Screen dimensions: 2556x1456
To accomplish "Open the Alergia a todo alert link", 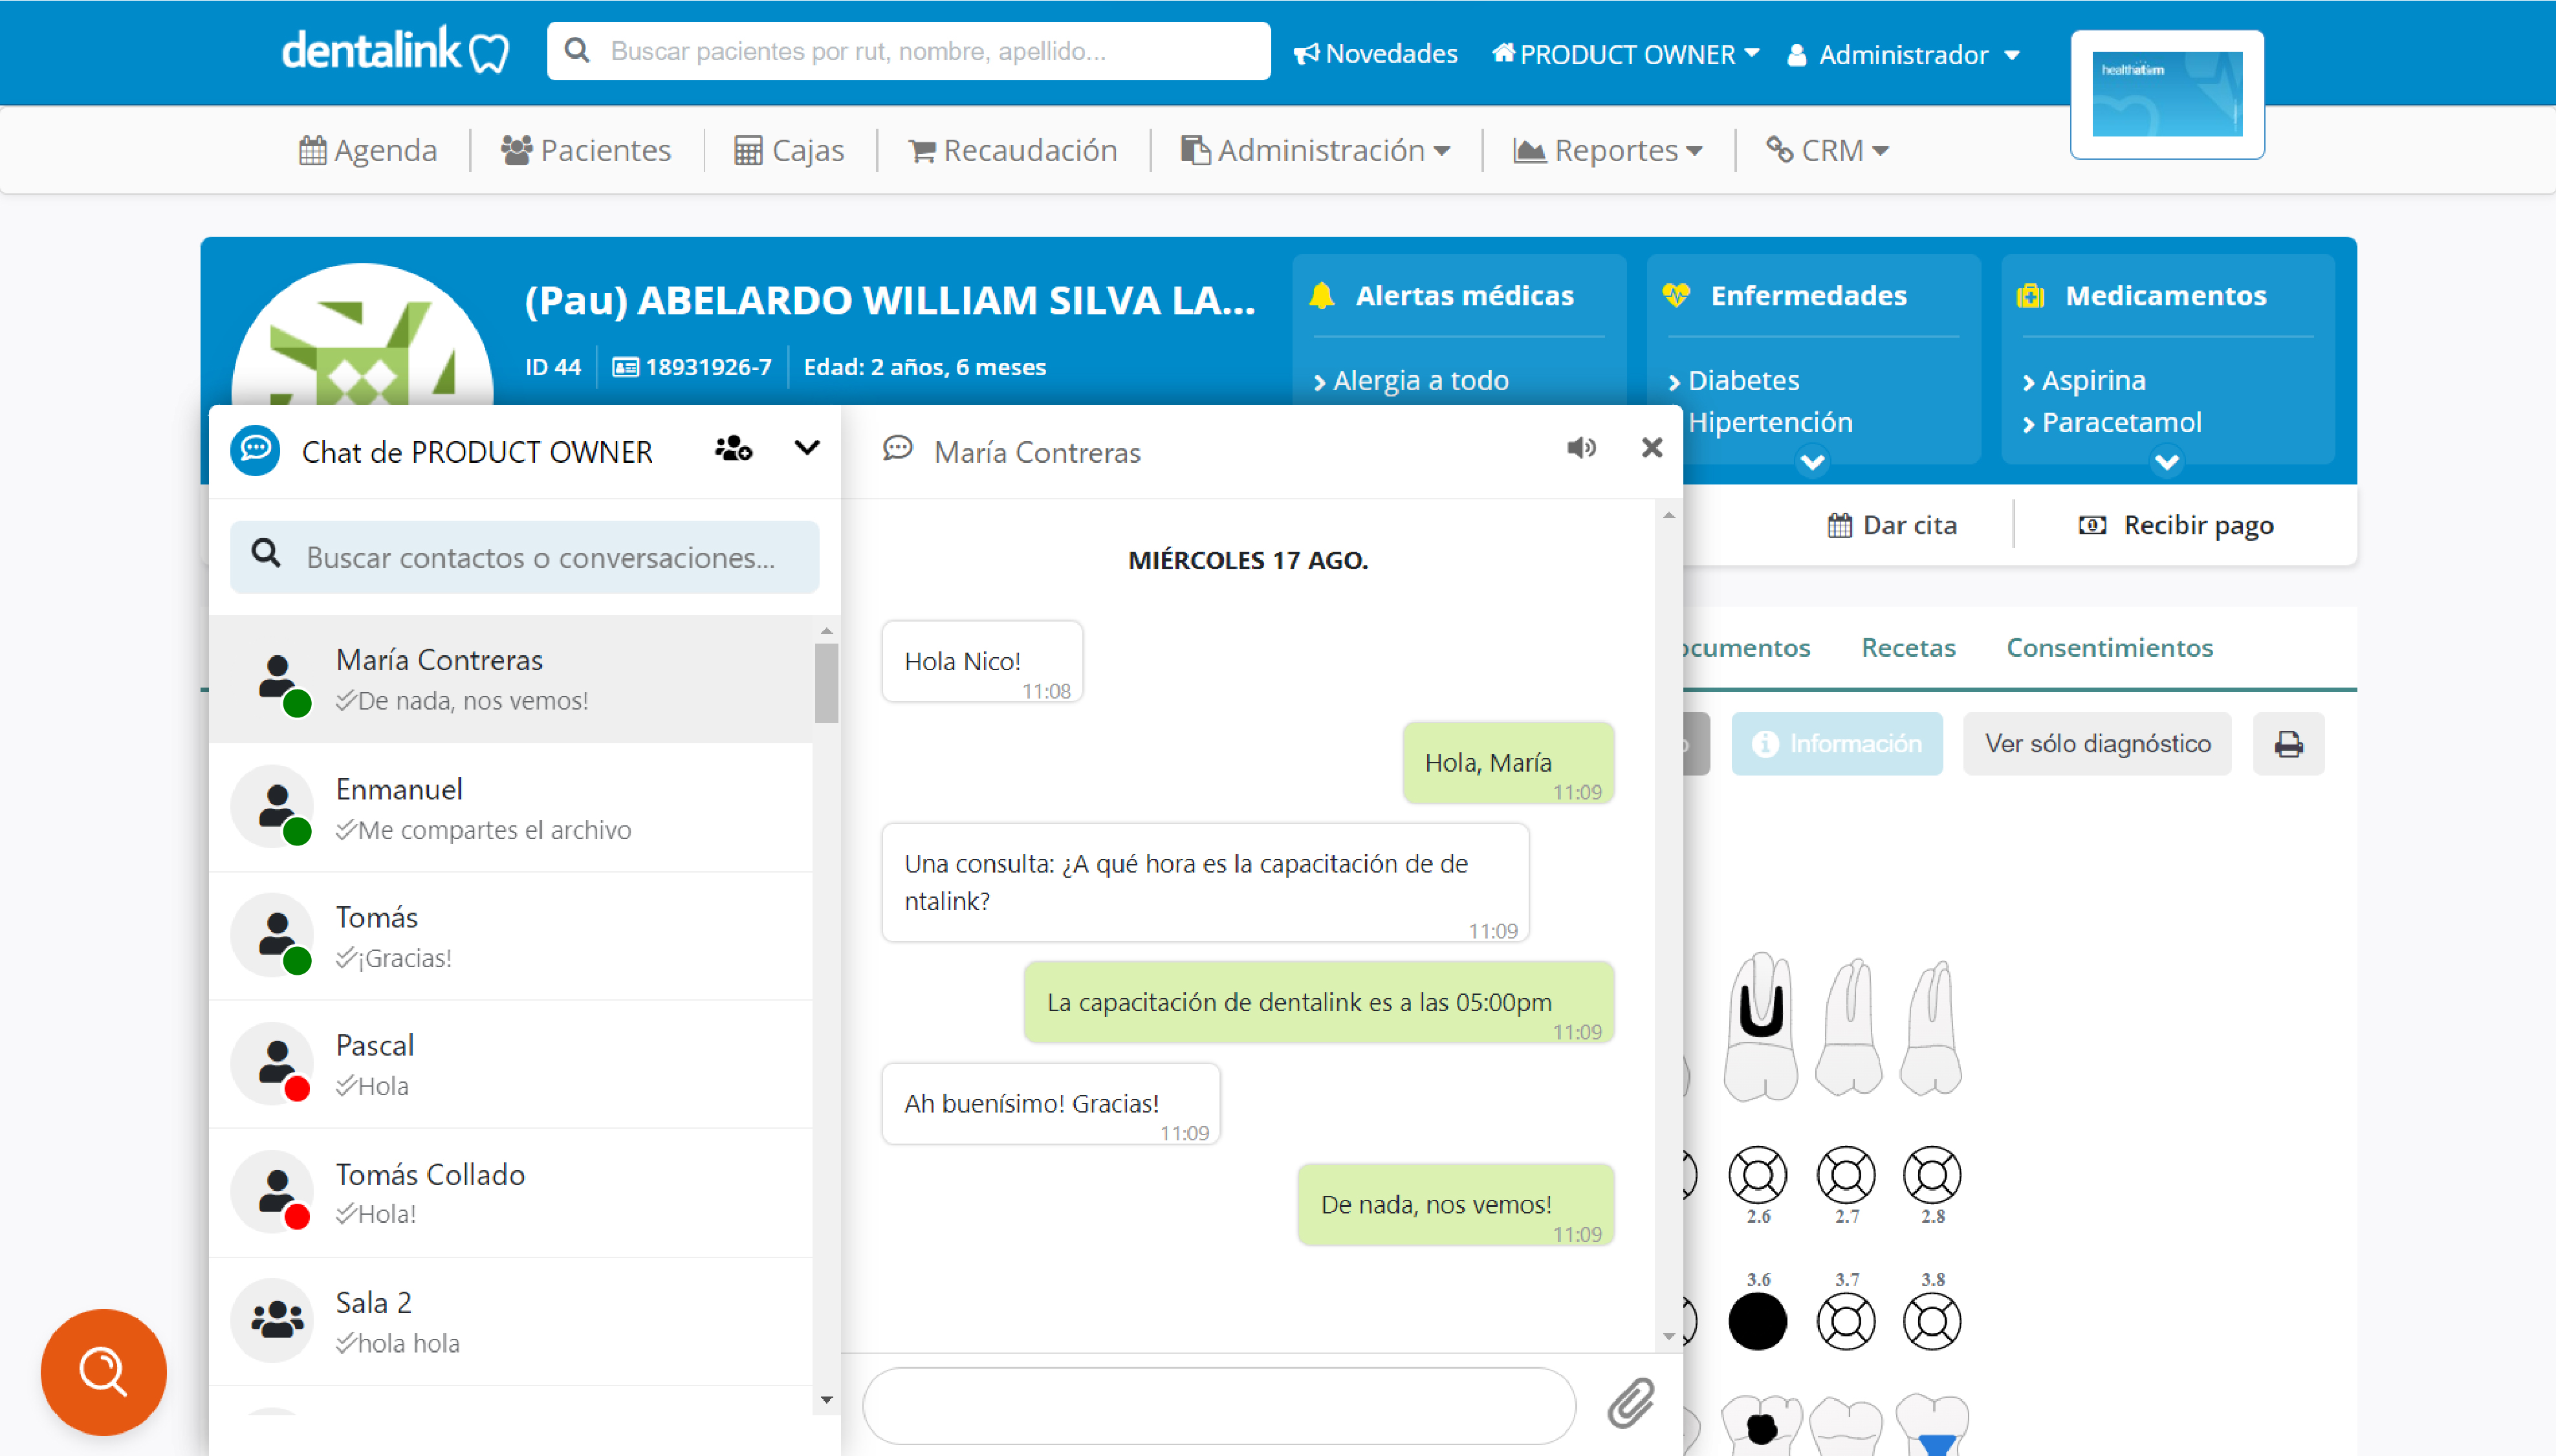I will tap(1419, 380).
